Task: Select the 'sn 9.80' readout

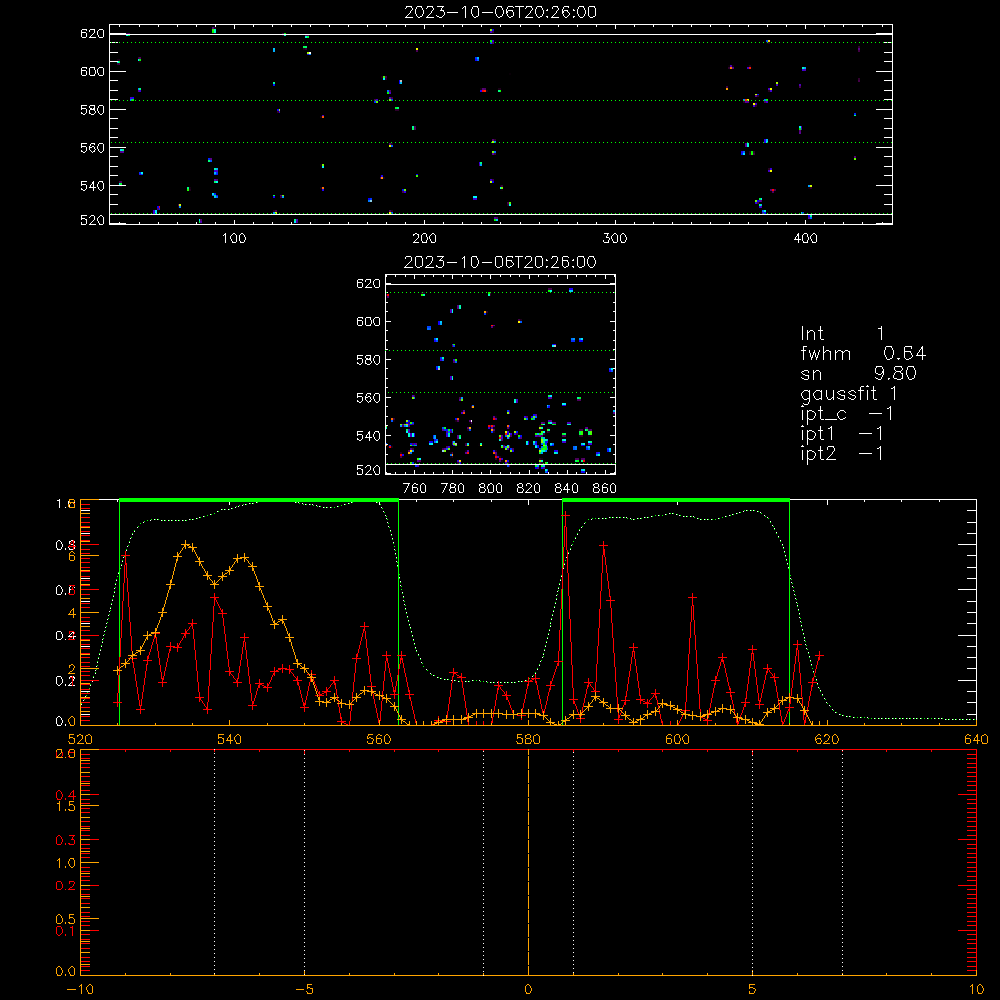Action: click(x=858, y=373)
